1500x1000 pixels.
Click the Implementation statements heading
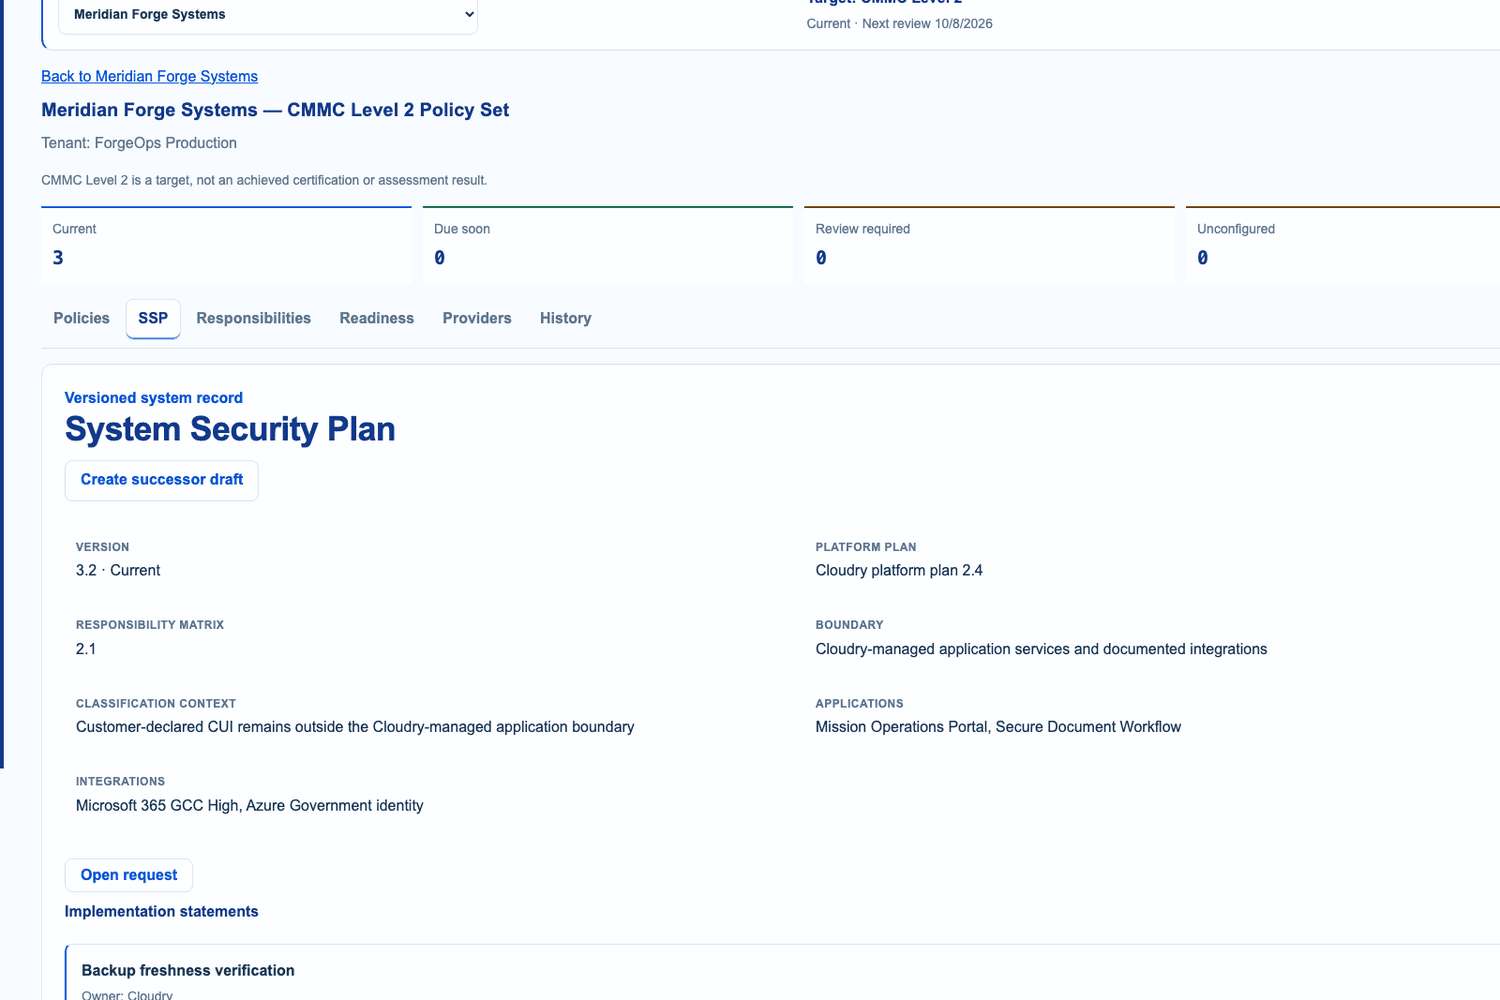(x=162, y=911)
